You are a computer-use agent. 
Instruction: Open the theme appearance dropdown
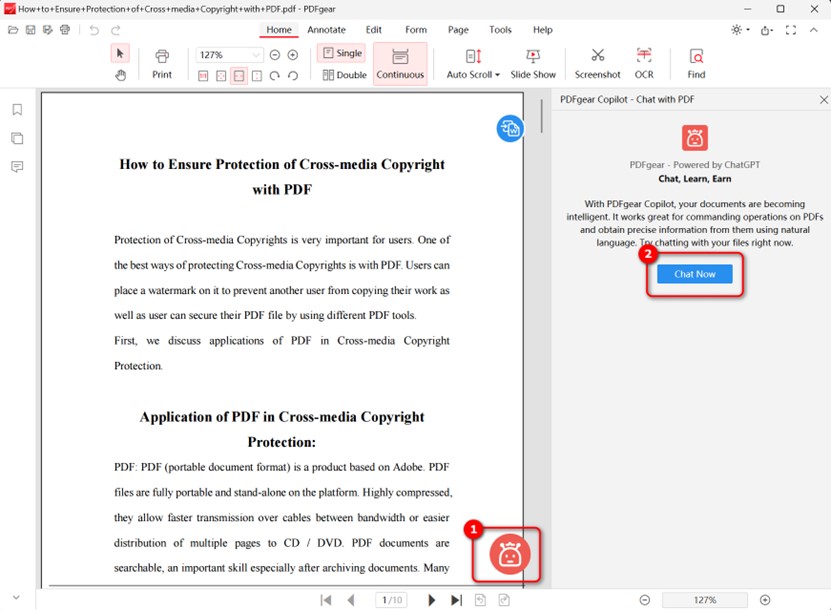tap(737, 30)
